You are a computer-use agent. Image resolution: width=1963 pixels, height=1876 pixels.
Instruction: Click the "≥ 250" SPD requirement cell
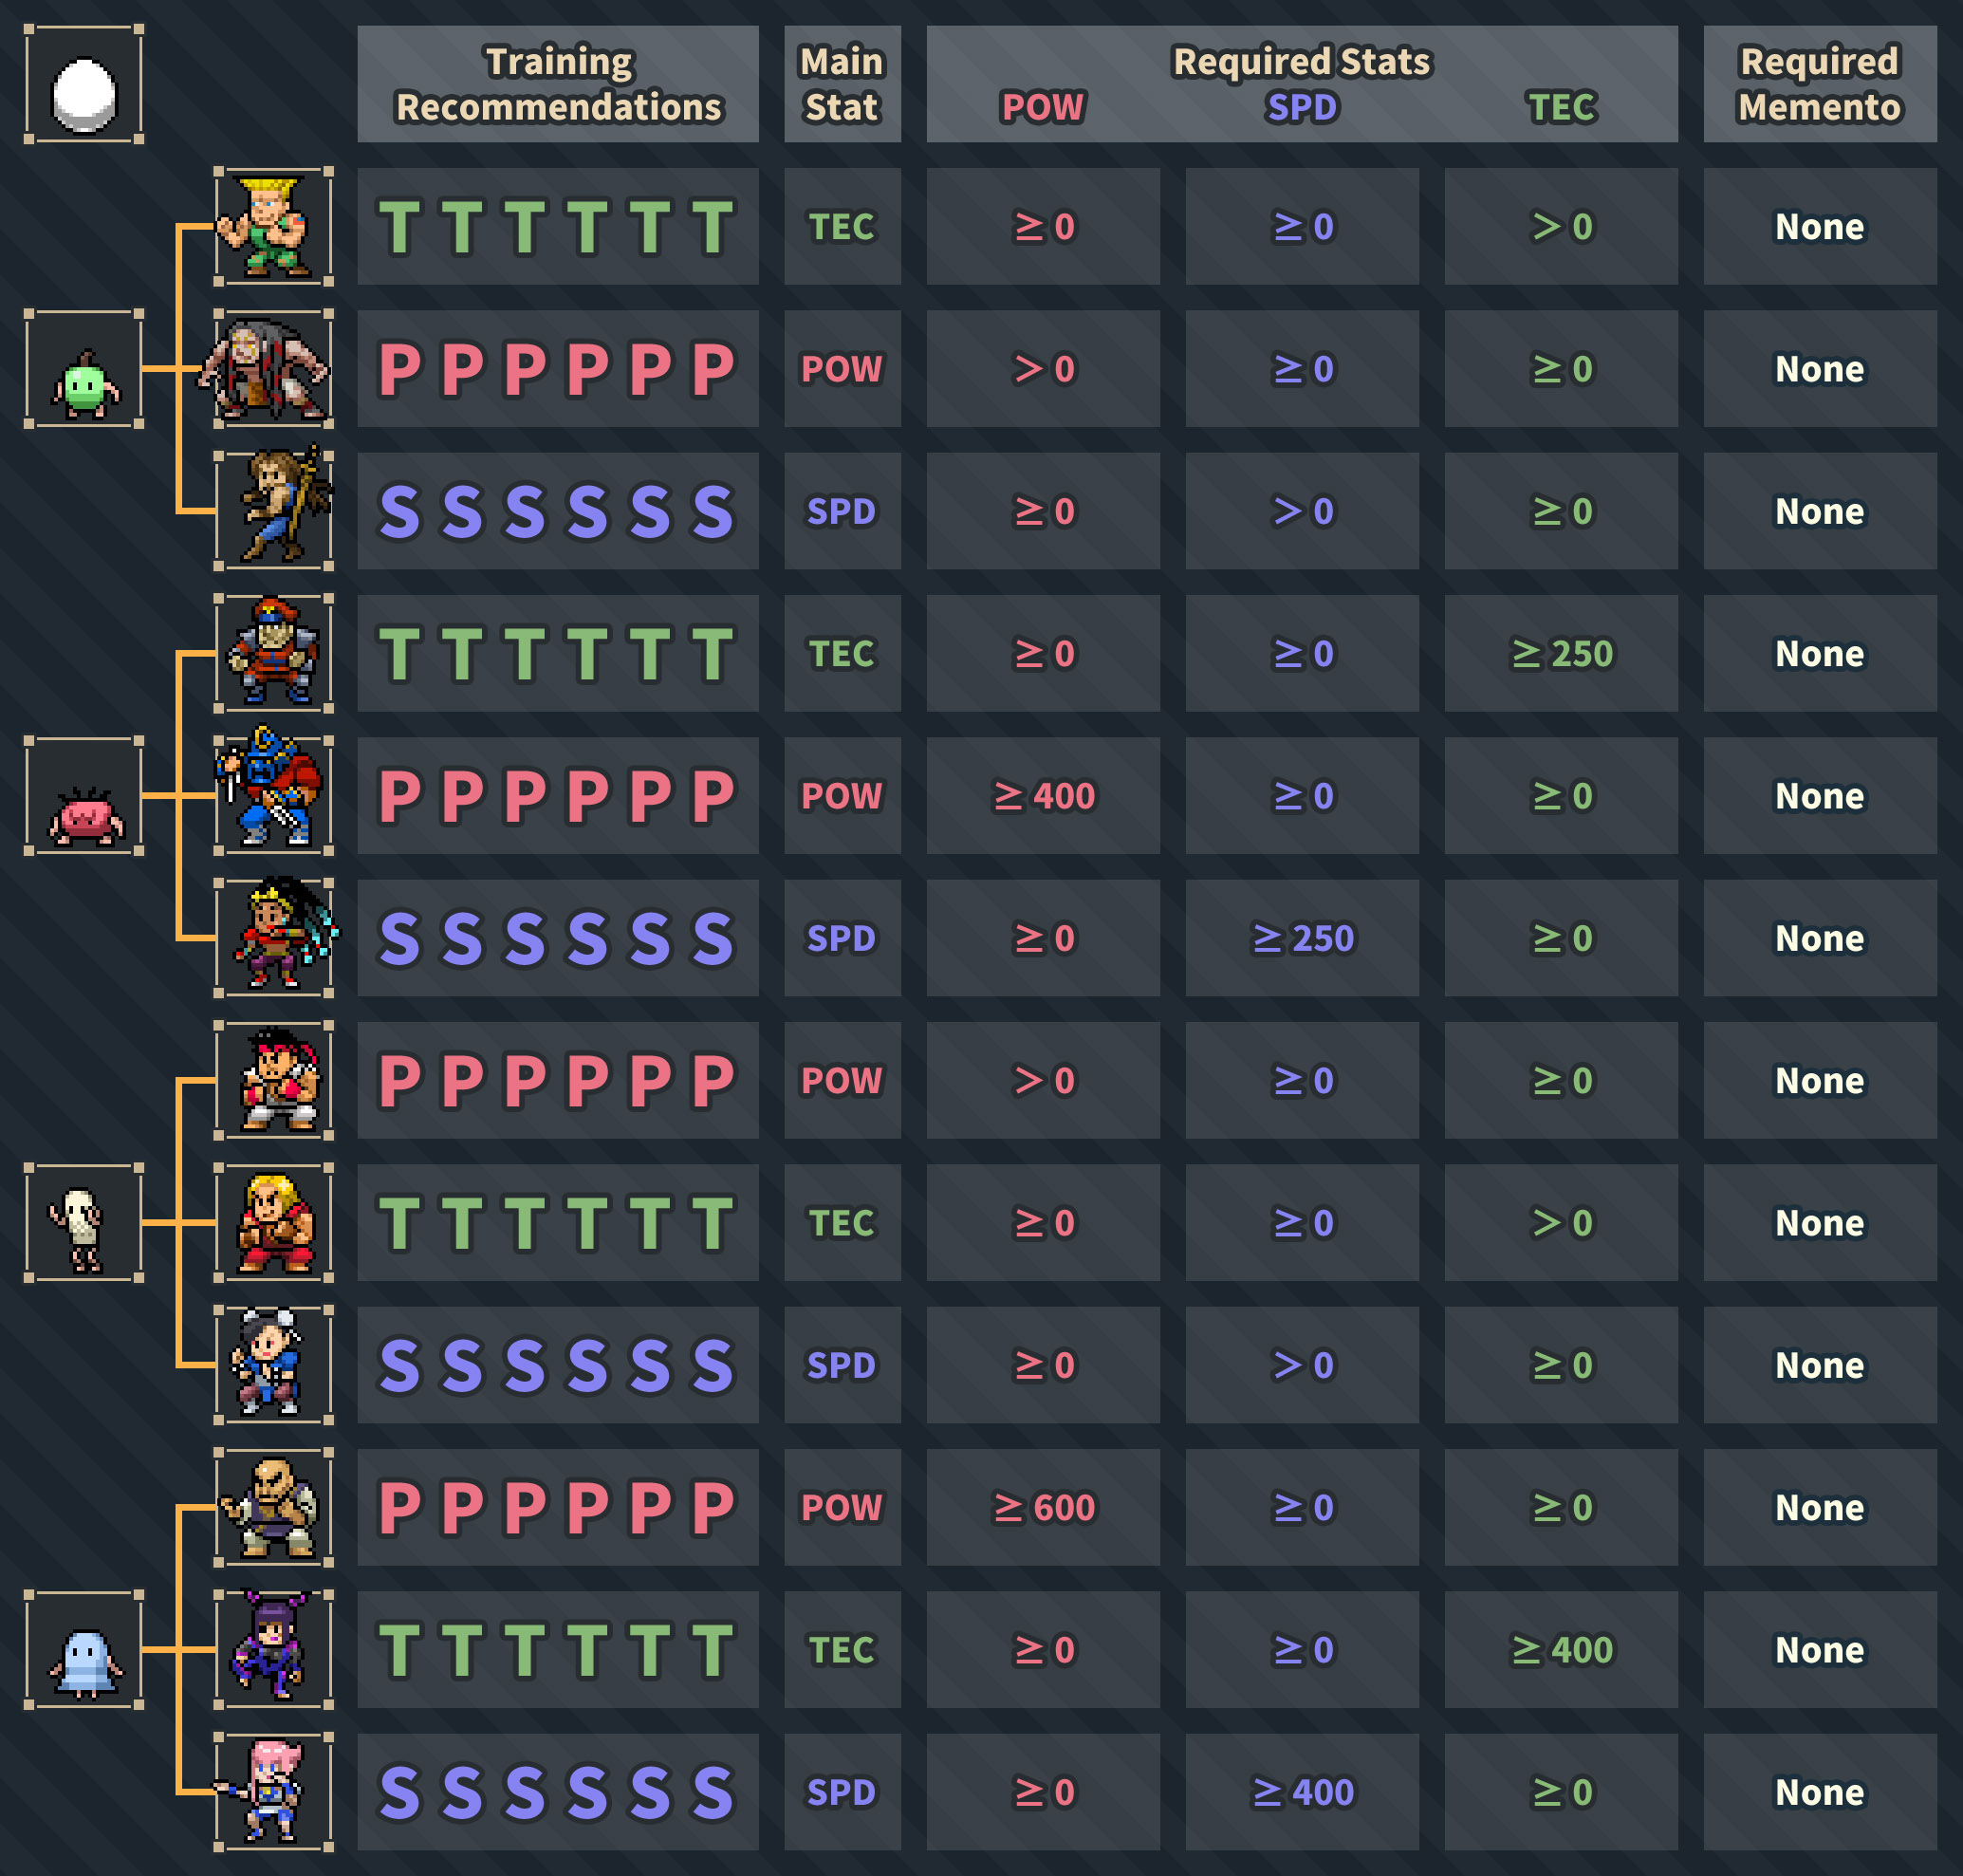1302,938
